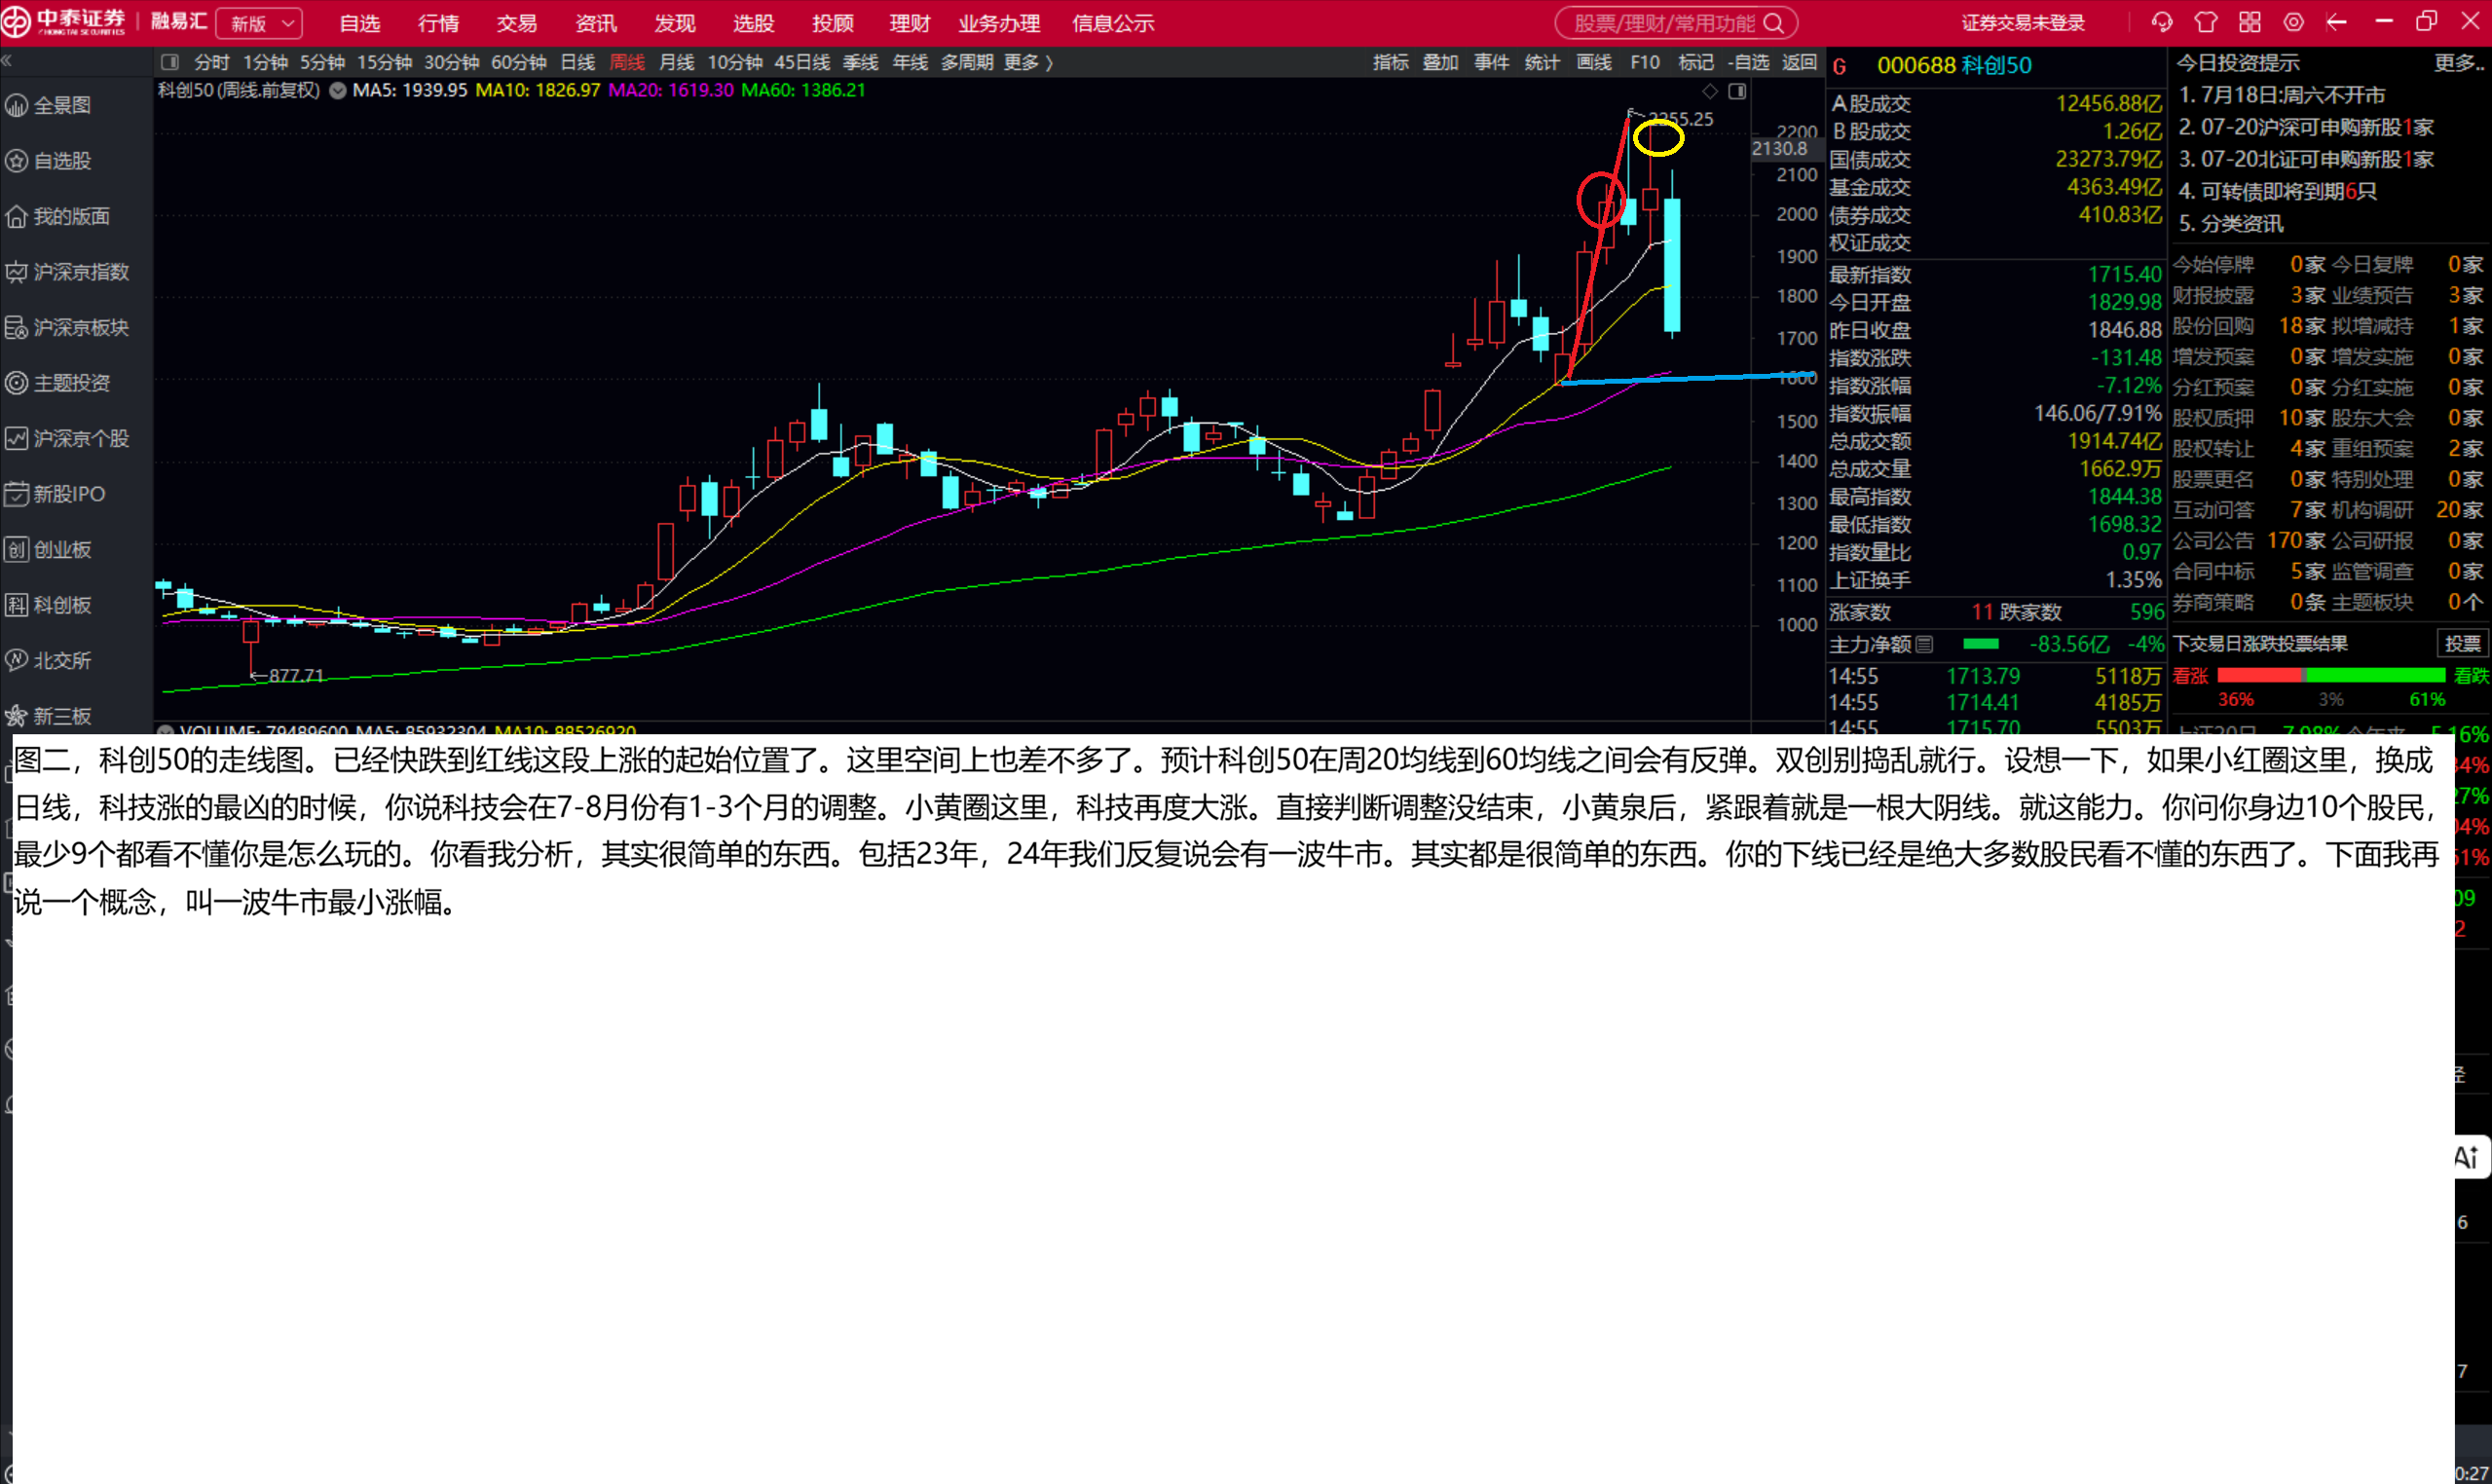Open 科创板 sidebar entry
The width and height of the screenshot is (2492, 1484).
(x=50, y=605)
